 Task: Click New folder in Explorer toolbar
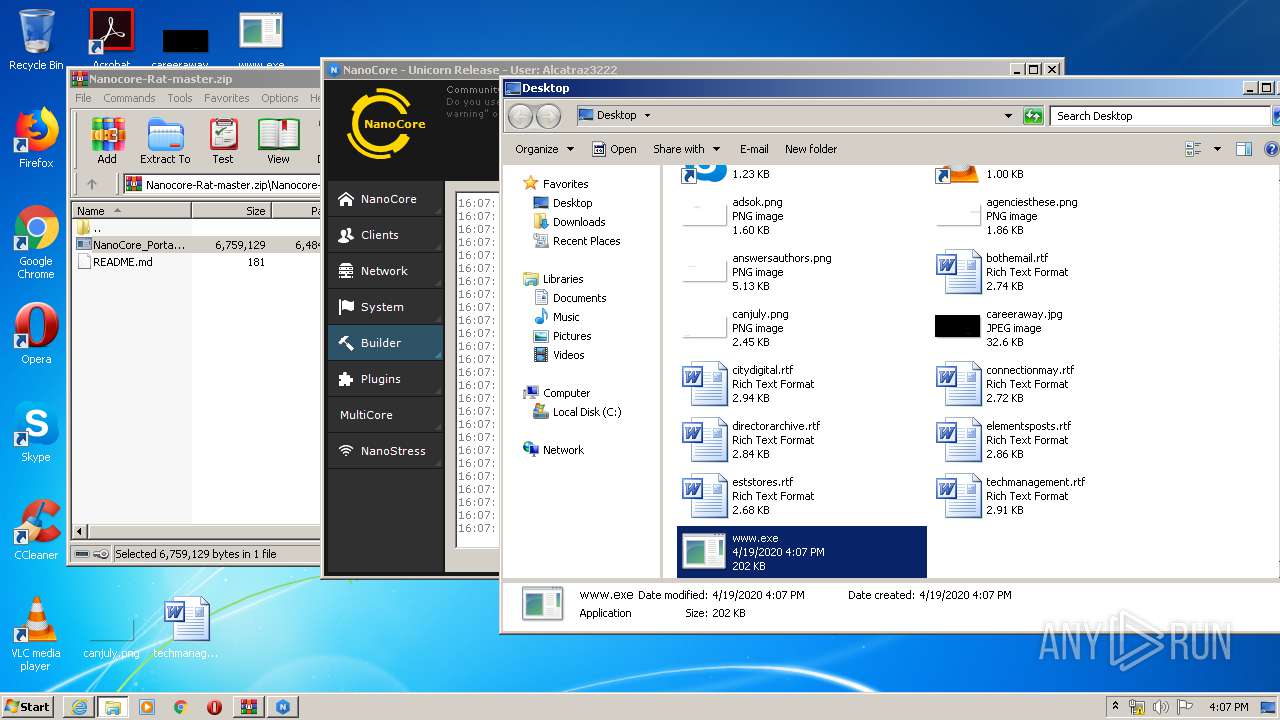pyautogui.click(x=811, y=149)
